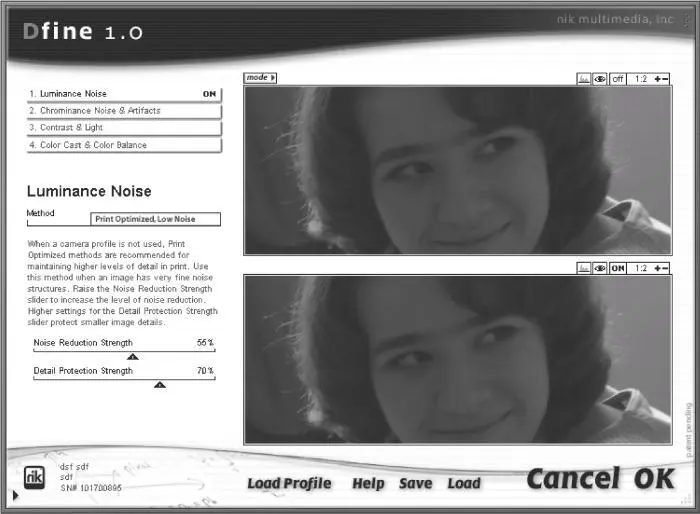Click the Load button
700x514 pixels.
coord(464,483)
